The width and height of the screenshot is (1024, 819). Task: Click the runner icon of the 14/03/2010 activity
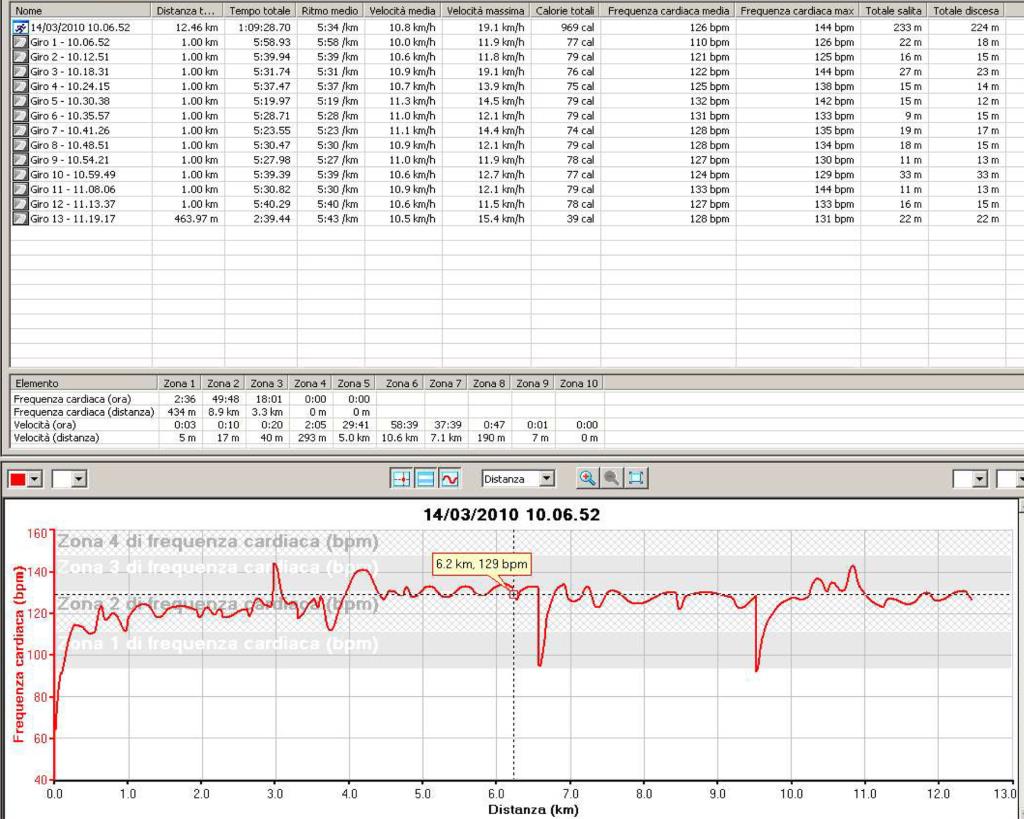[20, 28]
